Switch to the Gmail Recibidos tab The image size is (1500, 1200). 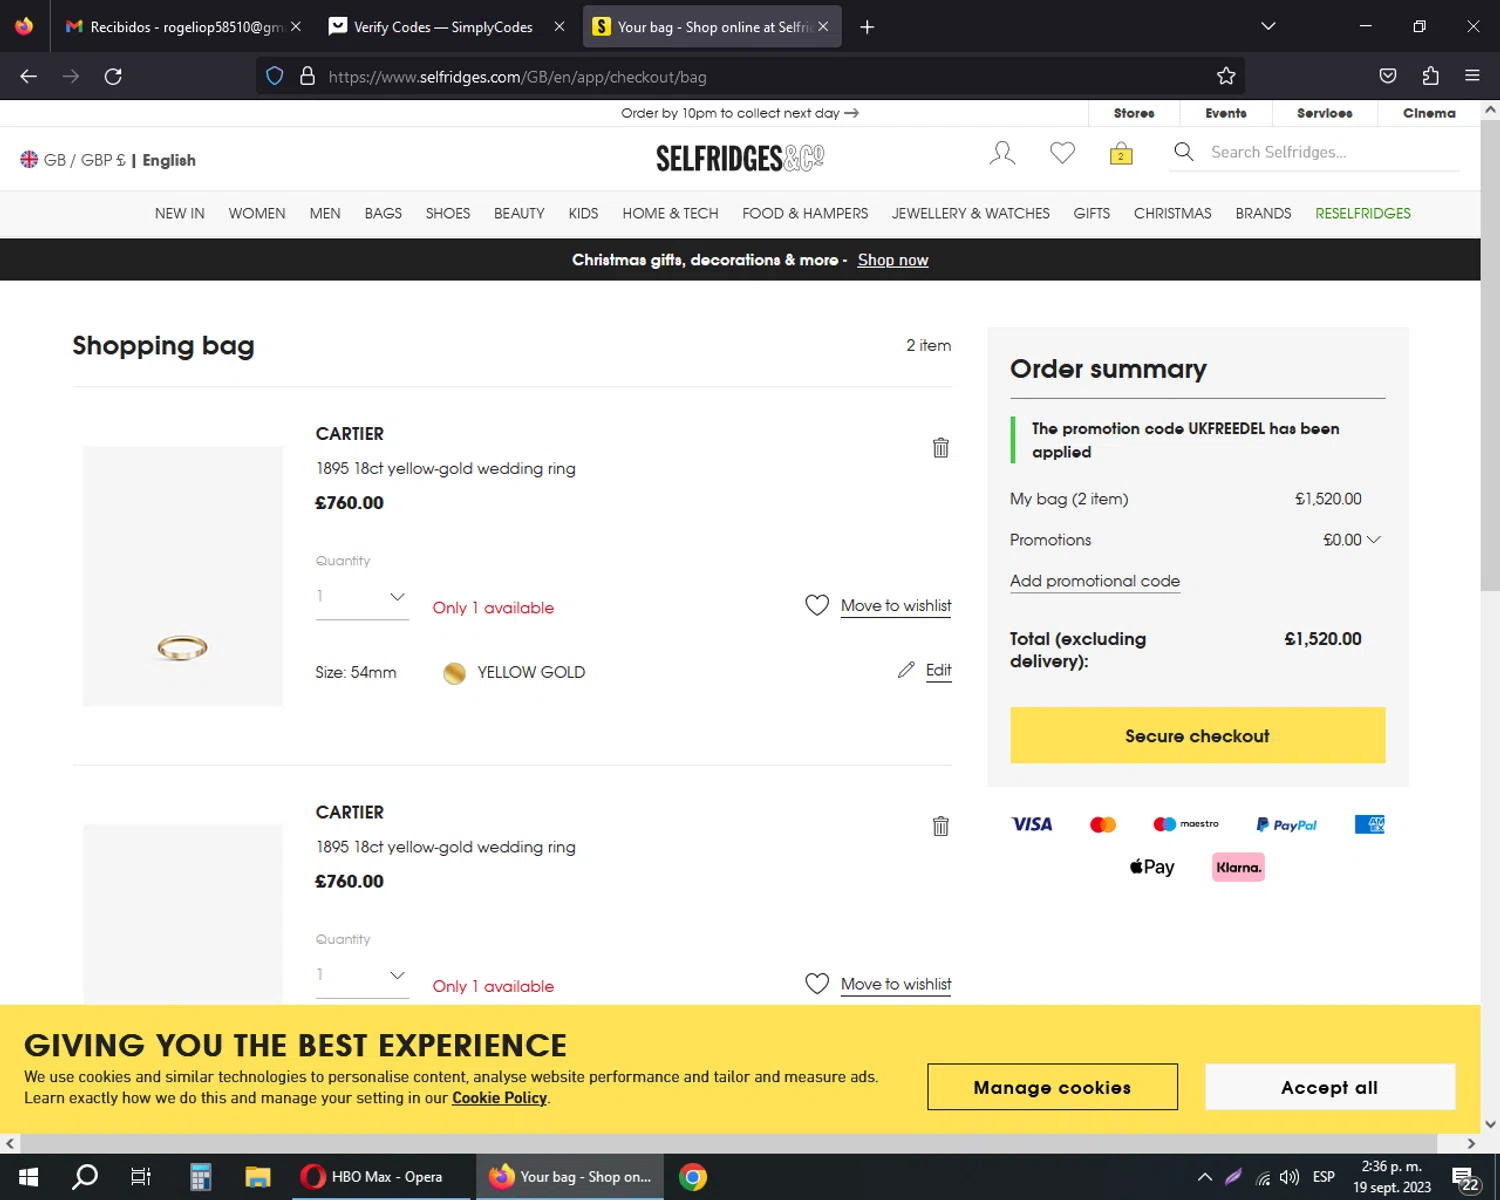click(x=183, y=27)
